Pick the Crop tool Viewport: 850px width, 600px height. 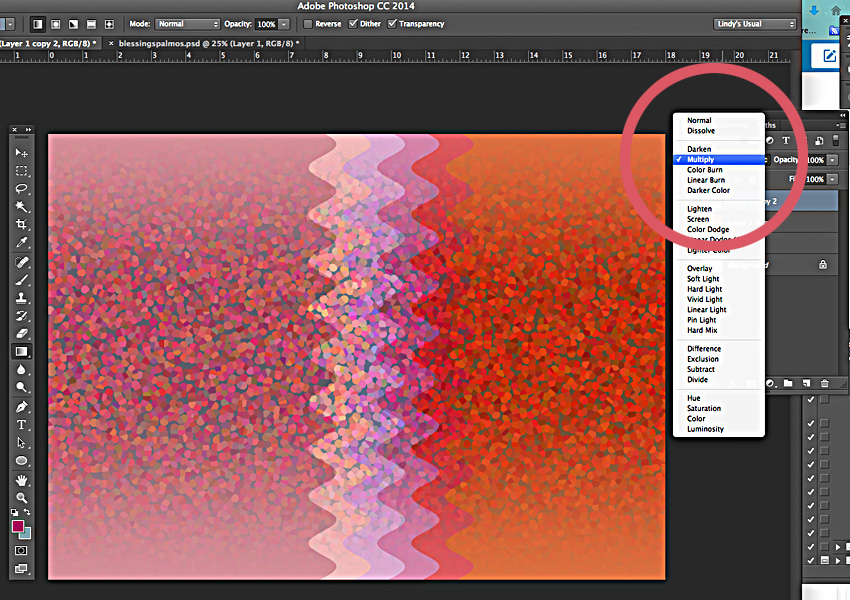(x=22, y=225)
